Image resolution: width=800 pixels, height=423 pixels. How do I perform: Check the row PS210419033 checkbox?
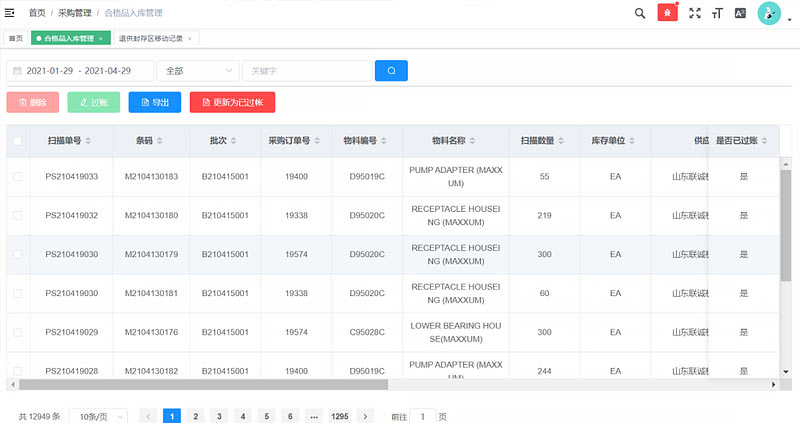(17, 176)
